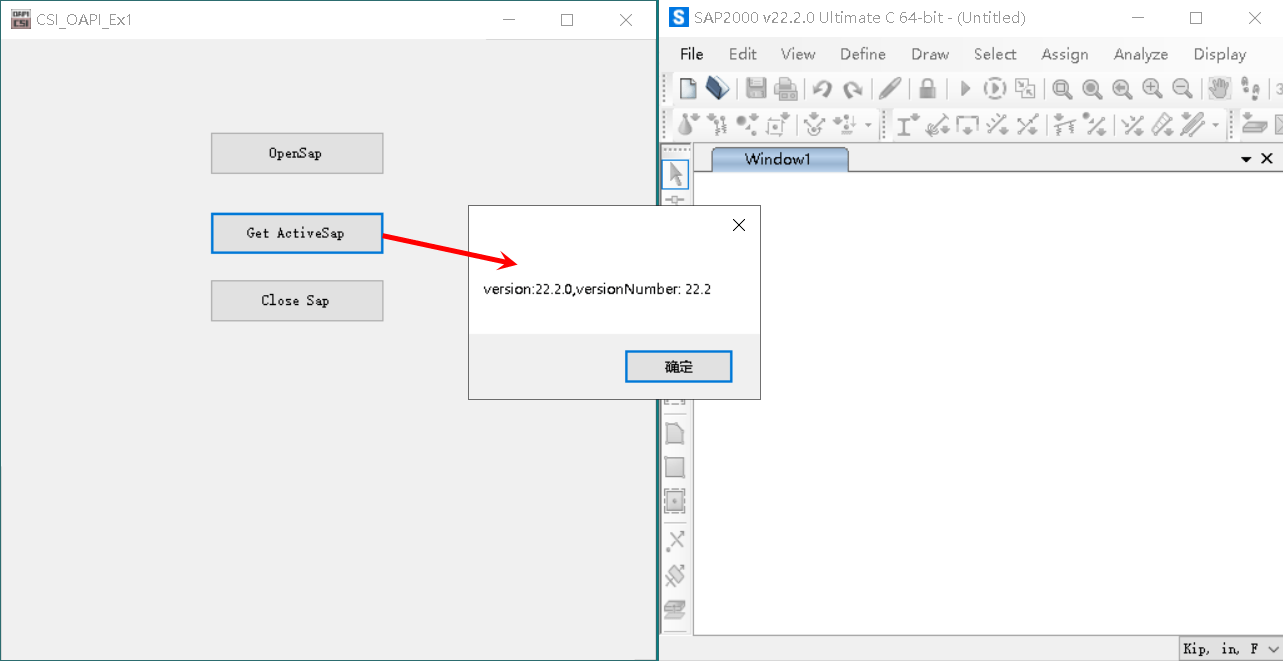Click the Redo arrow icon
Image resolution: width=1283 pixels, height=661 pixels.
pyautogui.click(x=852, y=89)
